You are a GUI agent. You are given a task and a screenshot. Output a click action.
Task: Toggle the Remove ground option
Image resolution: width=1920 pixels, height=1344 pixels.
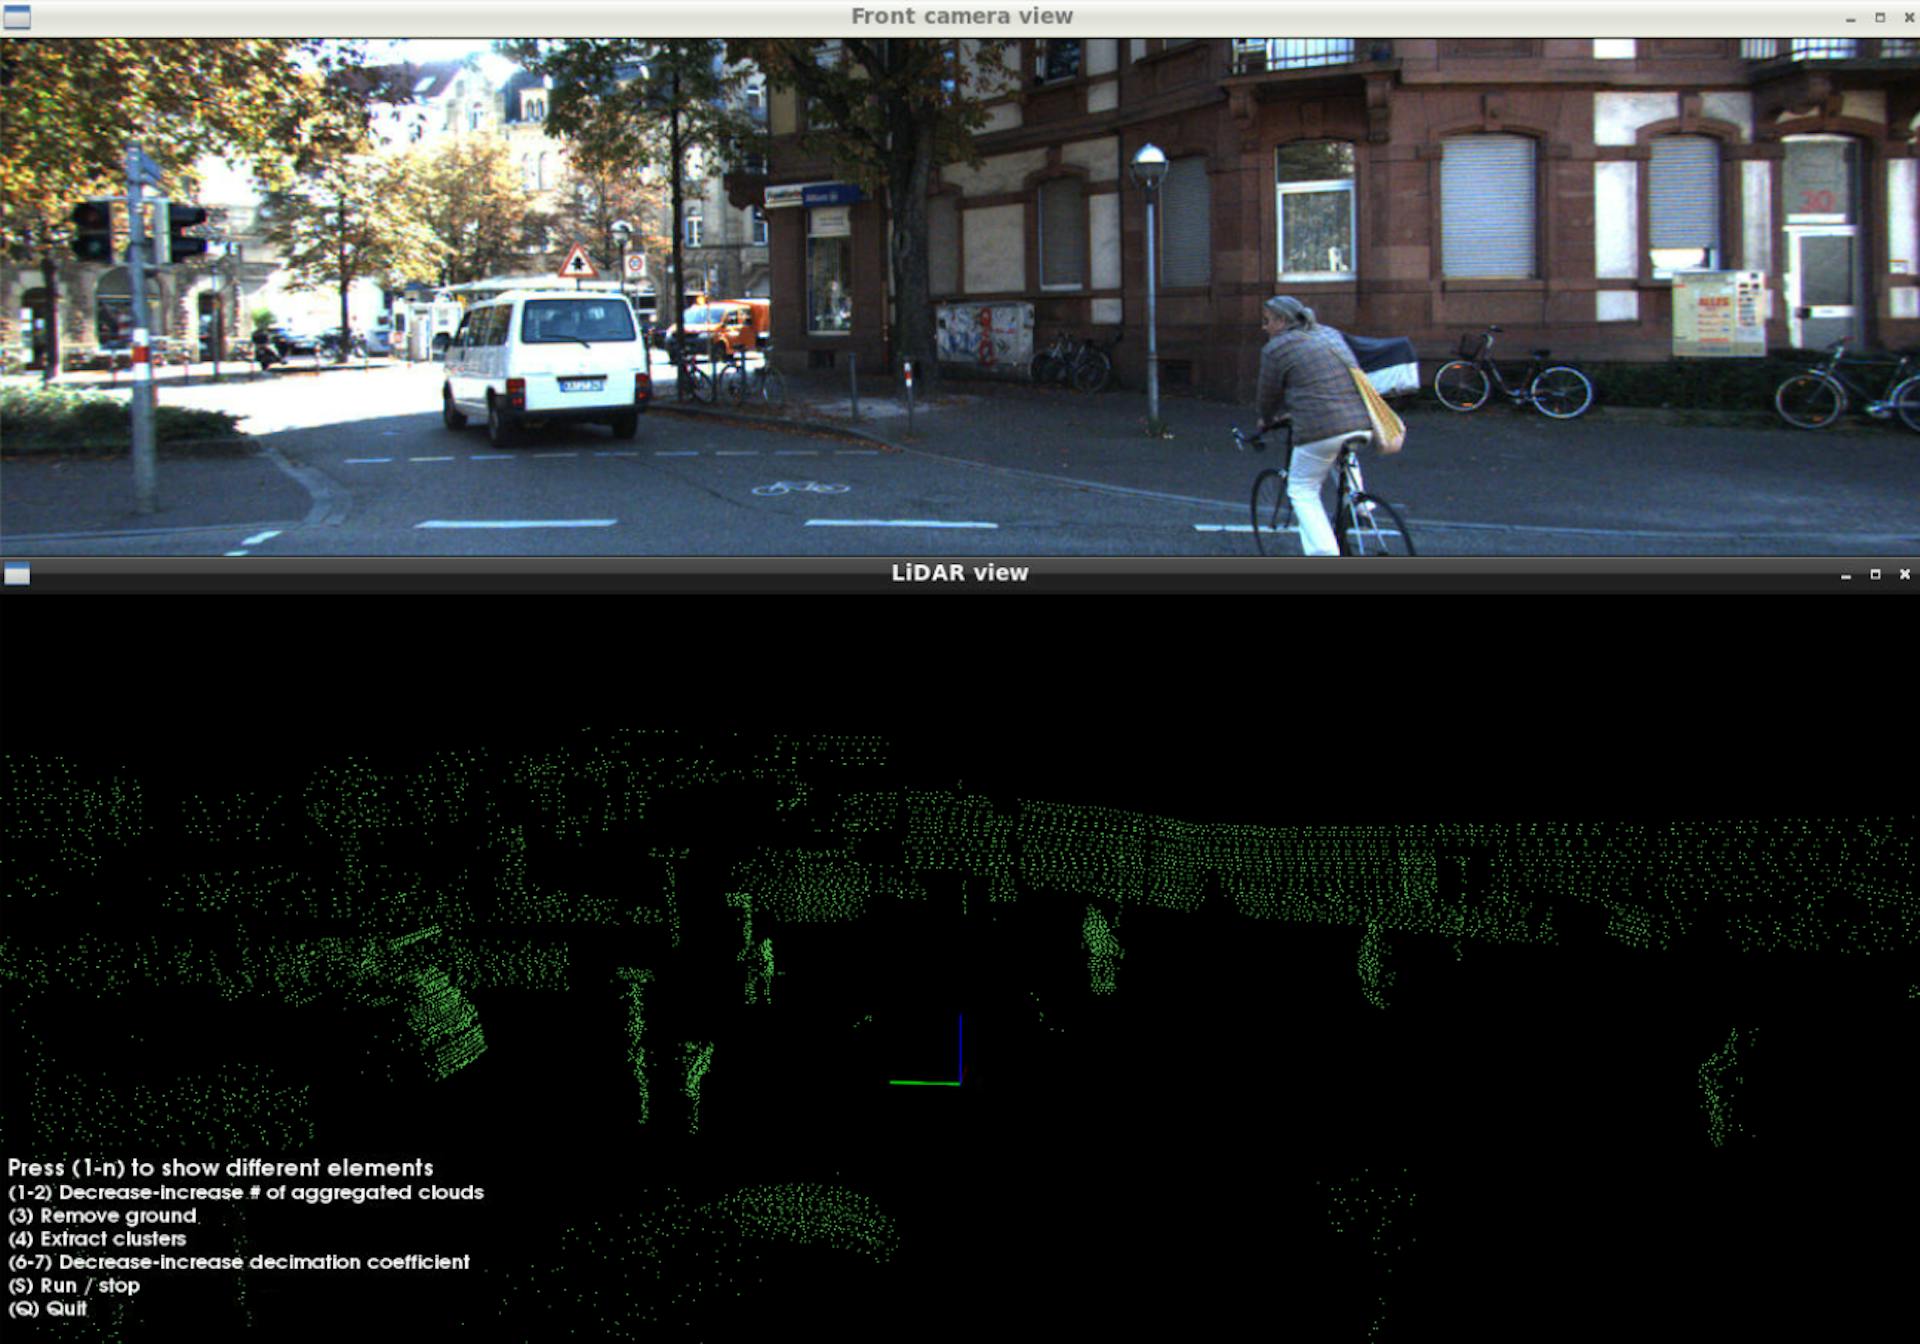pos(103,1215)
